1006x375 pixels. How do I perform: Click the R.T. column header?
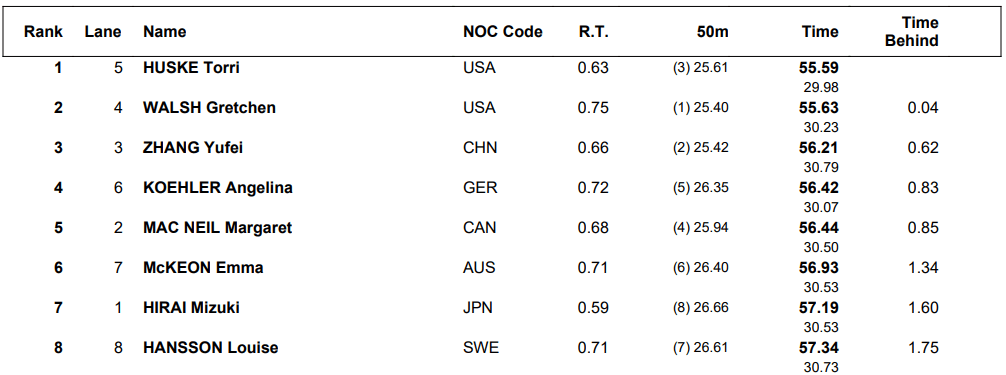(x=593, y=31)
